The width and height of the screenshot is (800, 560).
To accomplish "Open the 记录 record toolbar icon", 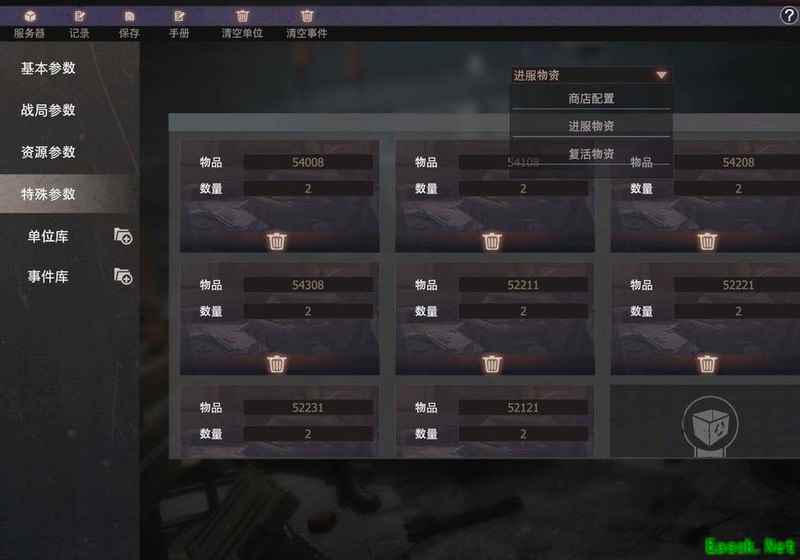I will point(79,17).
